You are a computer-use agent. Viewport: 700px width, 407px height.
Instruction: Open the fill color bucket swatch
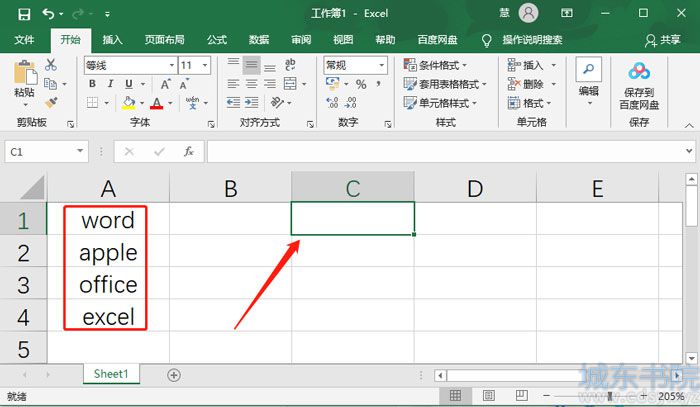coord(129,103)
